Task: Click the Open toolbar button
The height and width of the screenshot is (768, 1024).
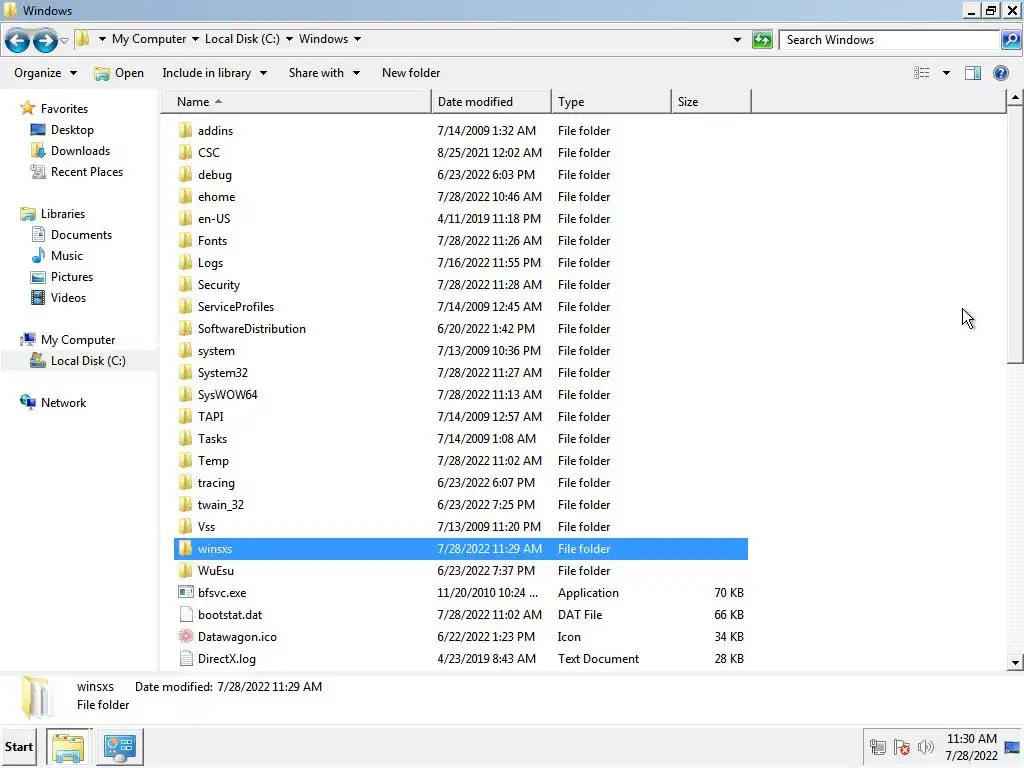Action: 119,73
